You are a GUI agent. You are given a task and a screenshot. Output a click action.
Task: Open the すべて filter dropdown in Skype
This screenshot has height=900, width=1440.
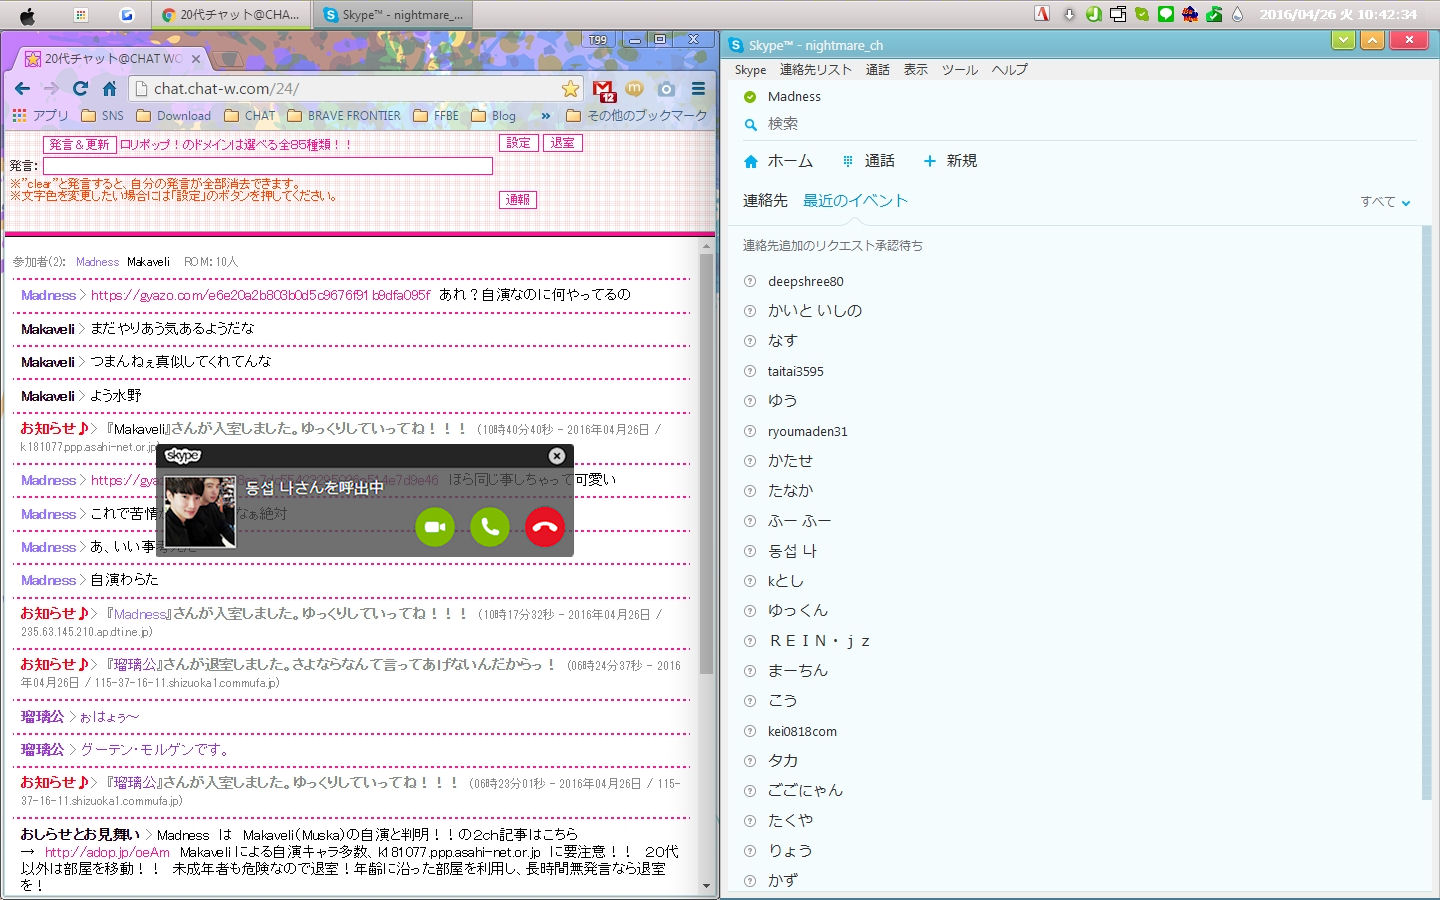click(x=1385, y=202)
